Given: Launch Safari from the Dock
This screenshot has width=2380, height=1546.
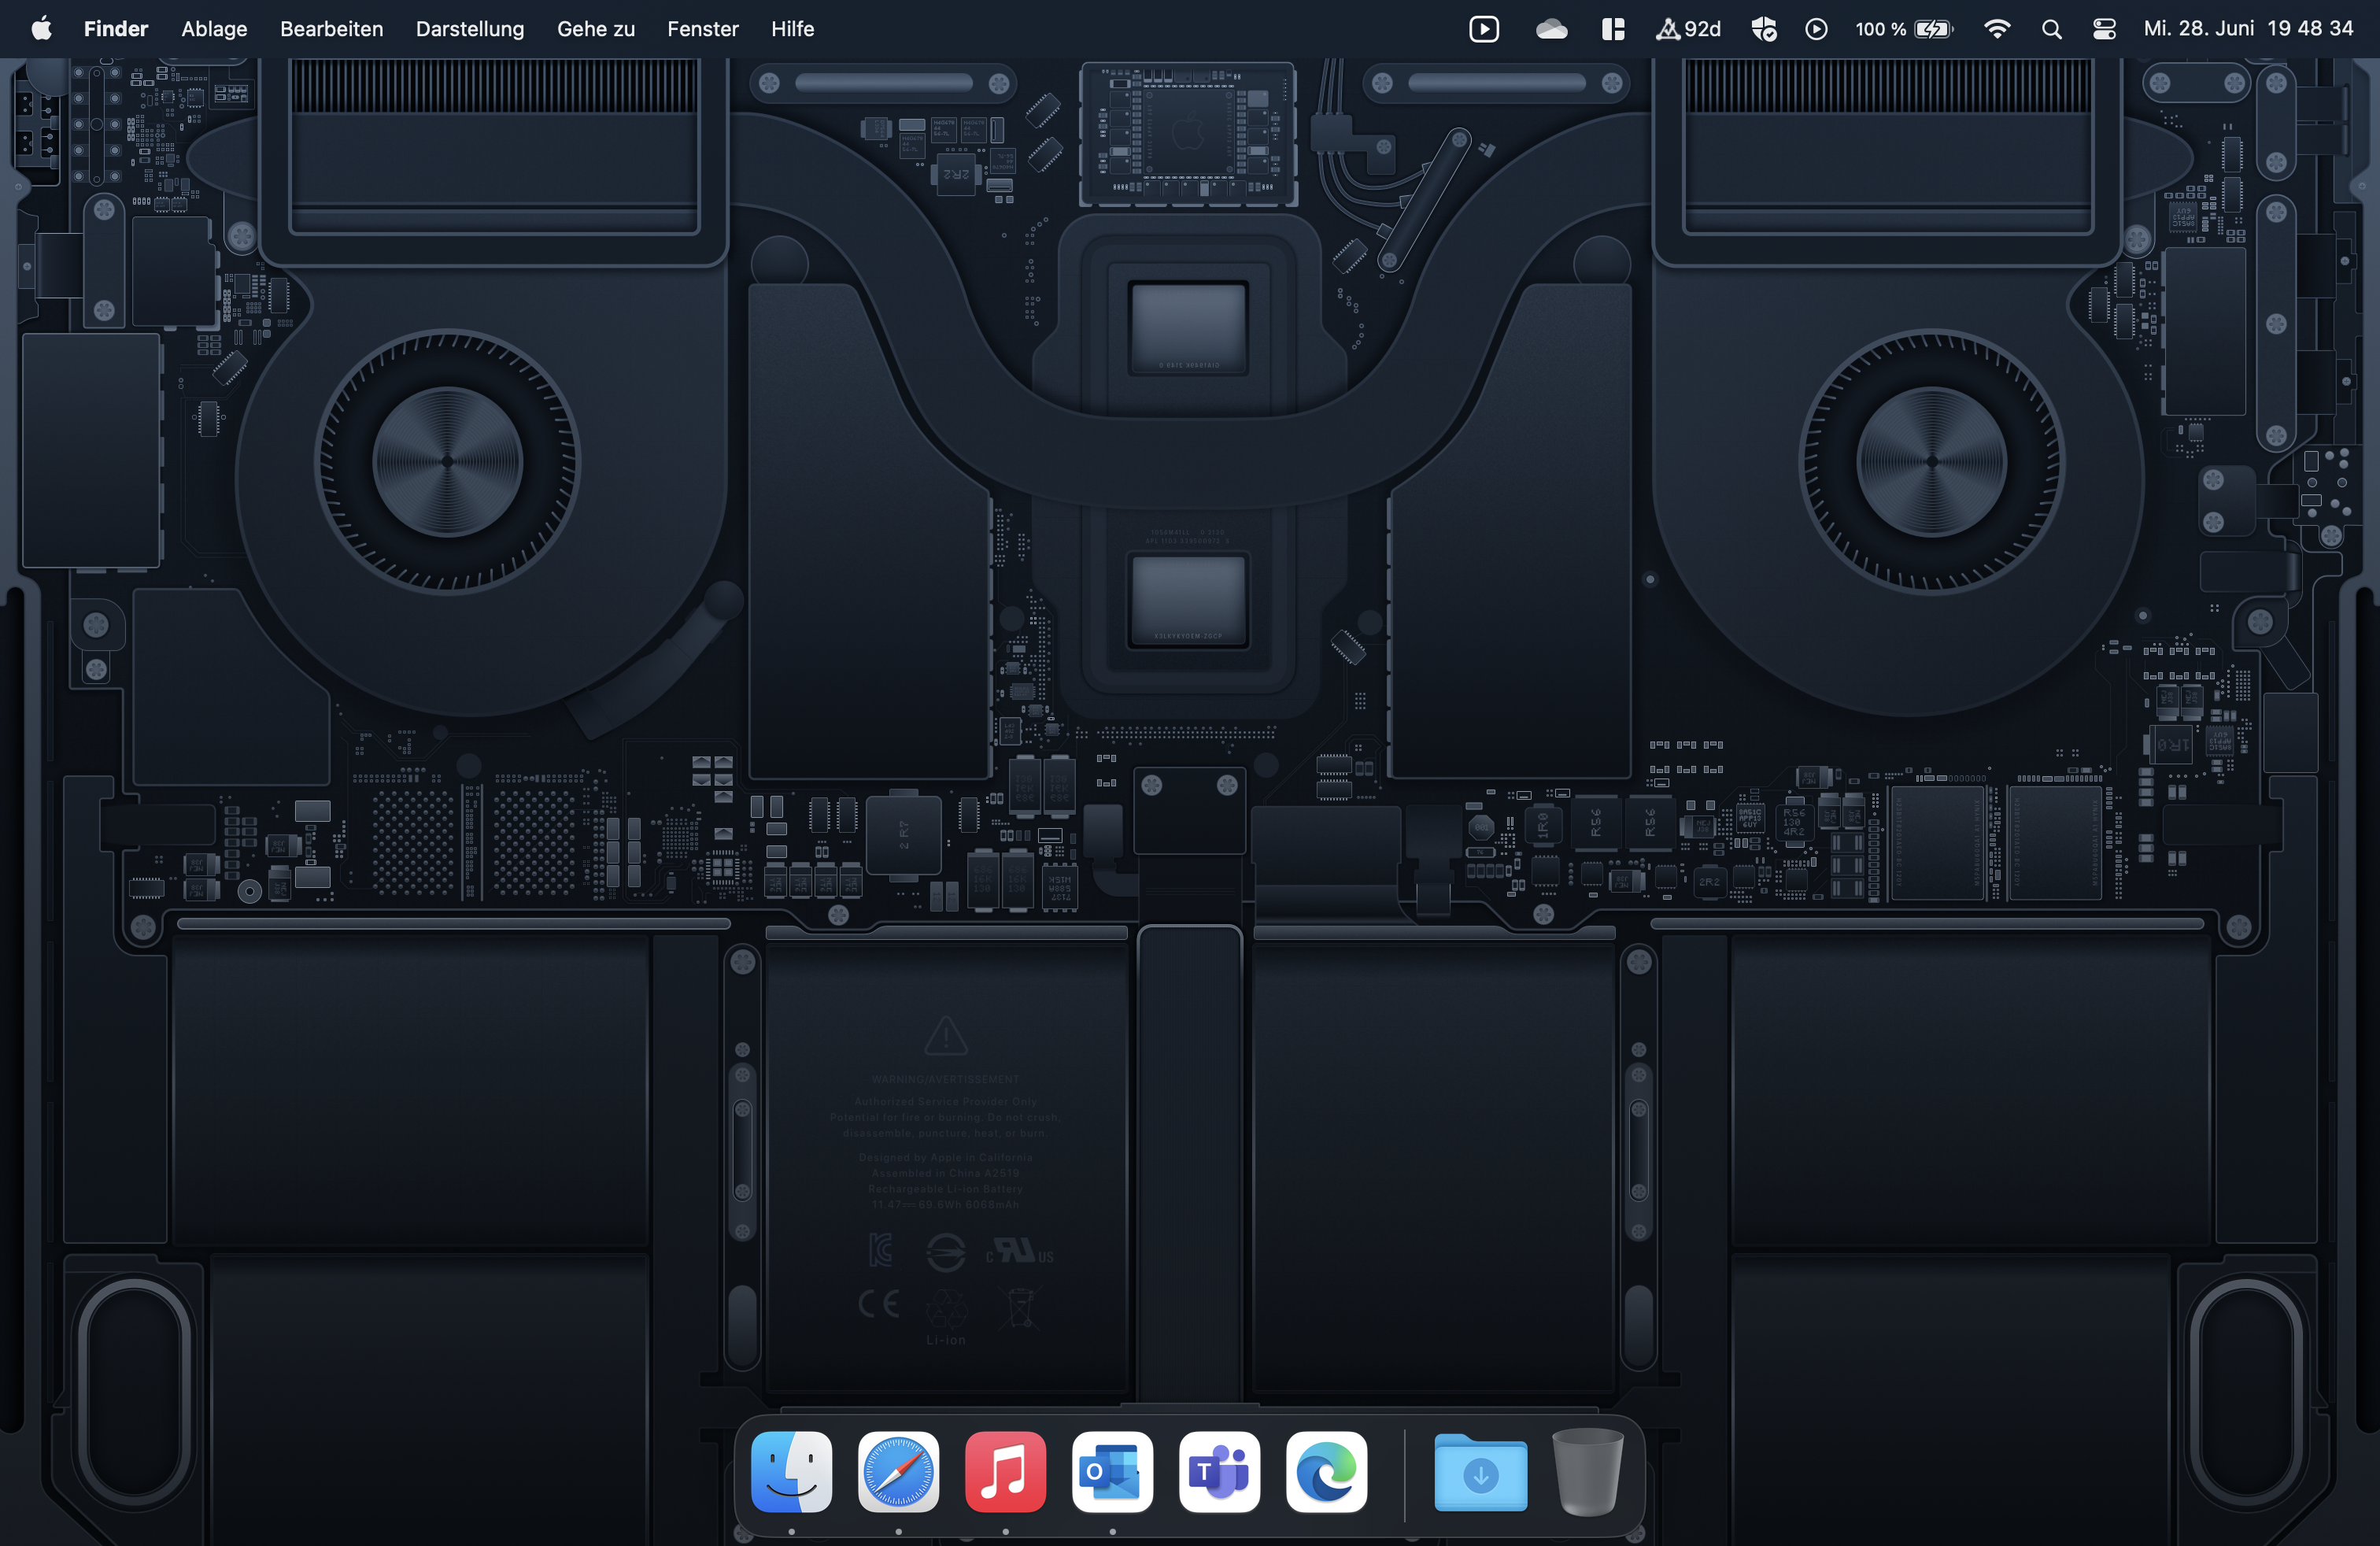Looking at the screenshot, I should point(898,1472).
